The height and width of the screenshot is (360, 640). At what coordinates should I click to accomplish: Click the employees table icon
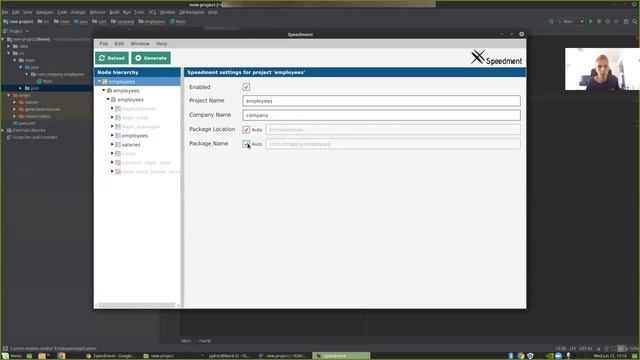point(118,136)
